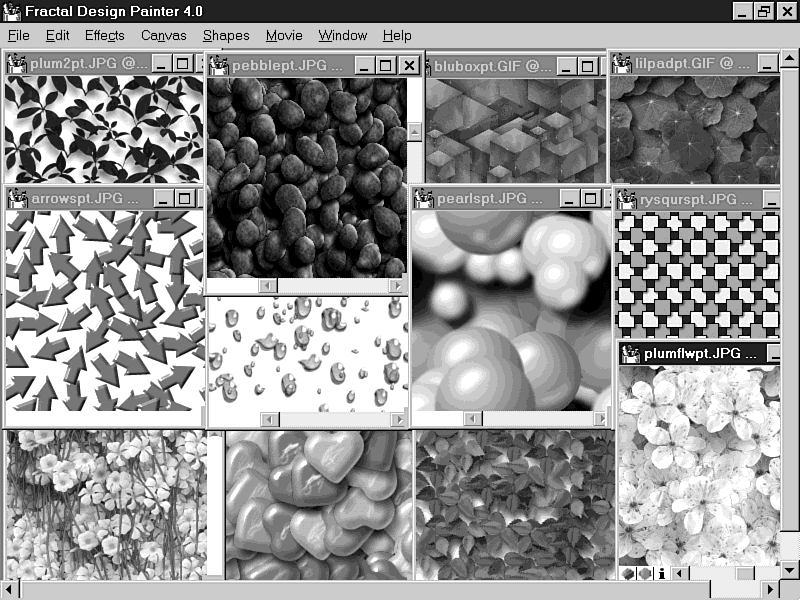Click the lilpadpt.GIF window's title icon
800x600 pixels.
pos(621,64)
